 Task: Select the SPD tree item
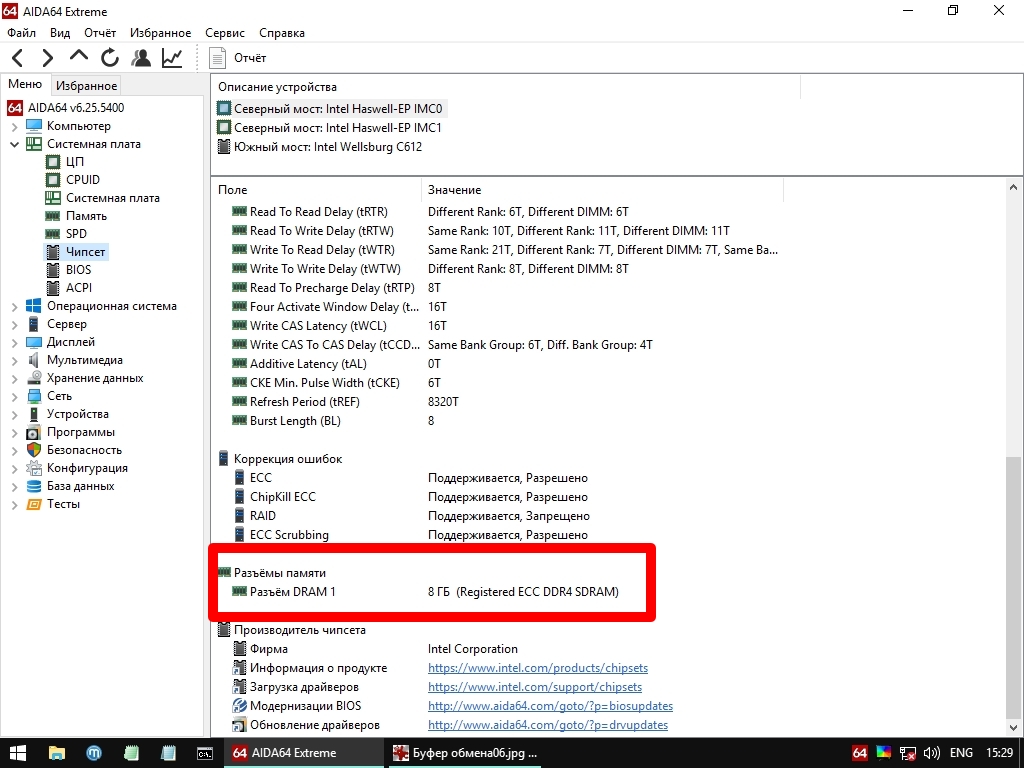(x=76, y=234)
